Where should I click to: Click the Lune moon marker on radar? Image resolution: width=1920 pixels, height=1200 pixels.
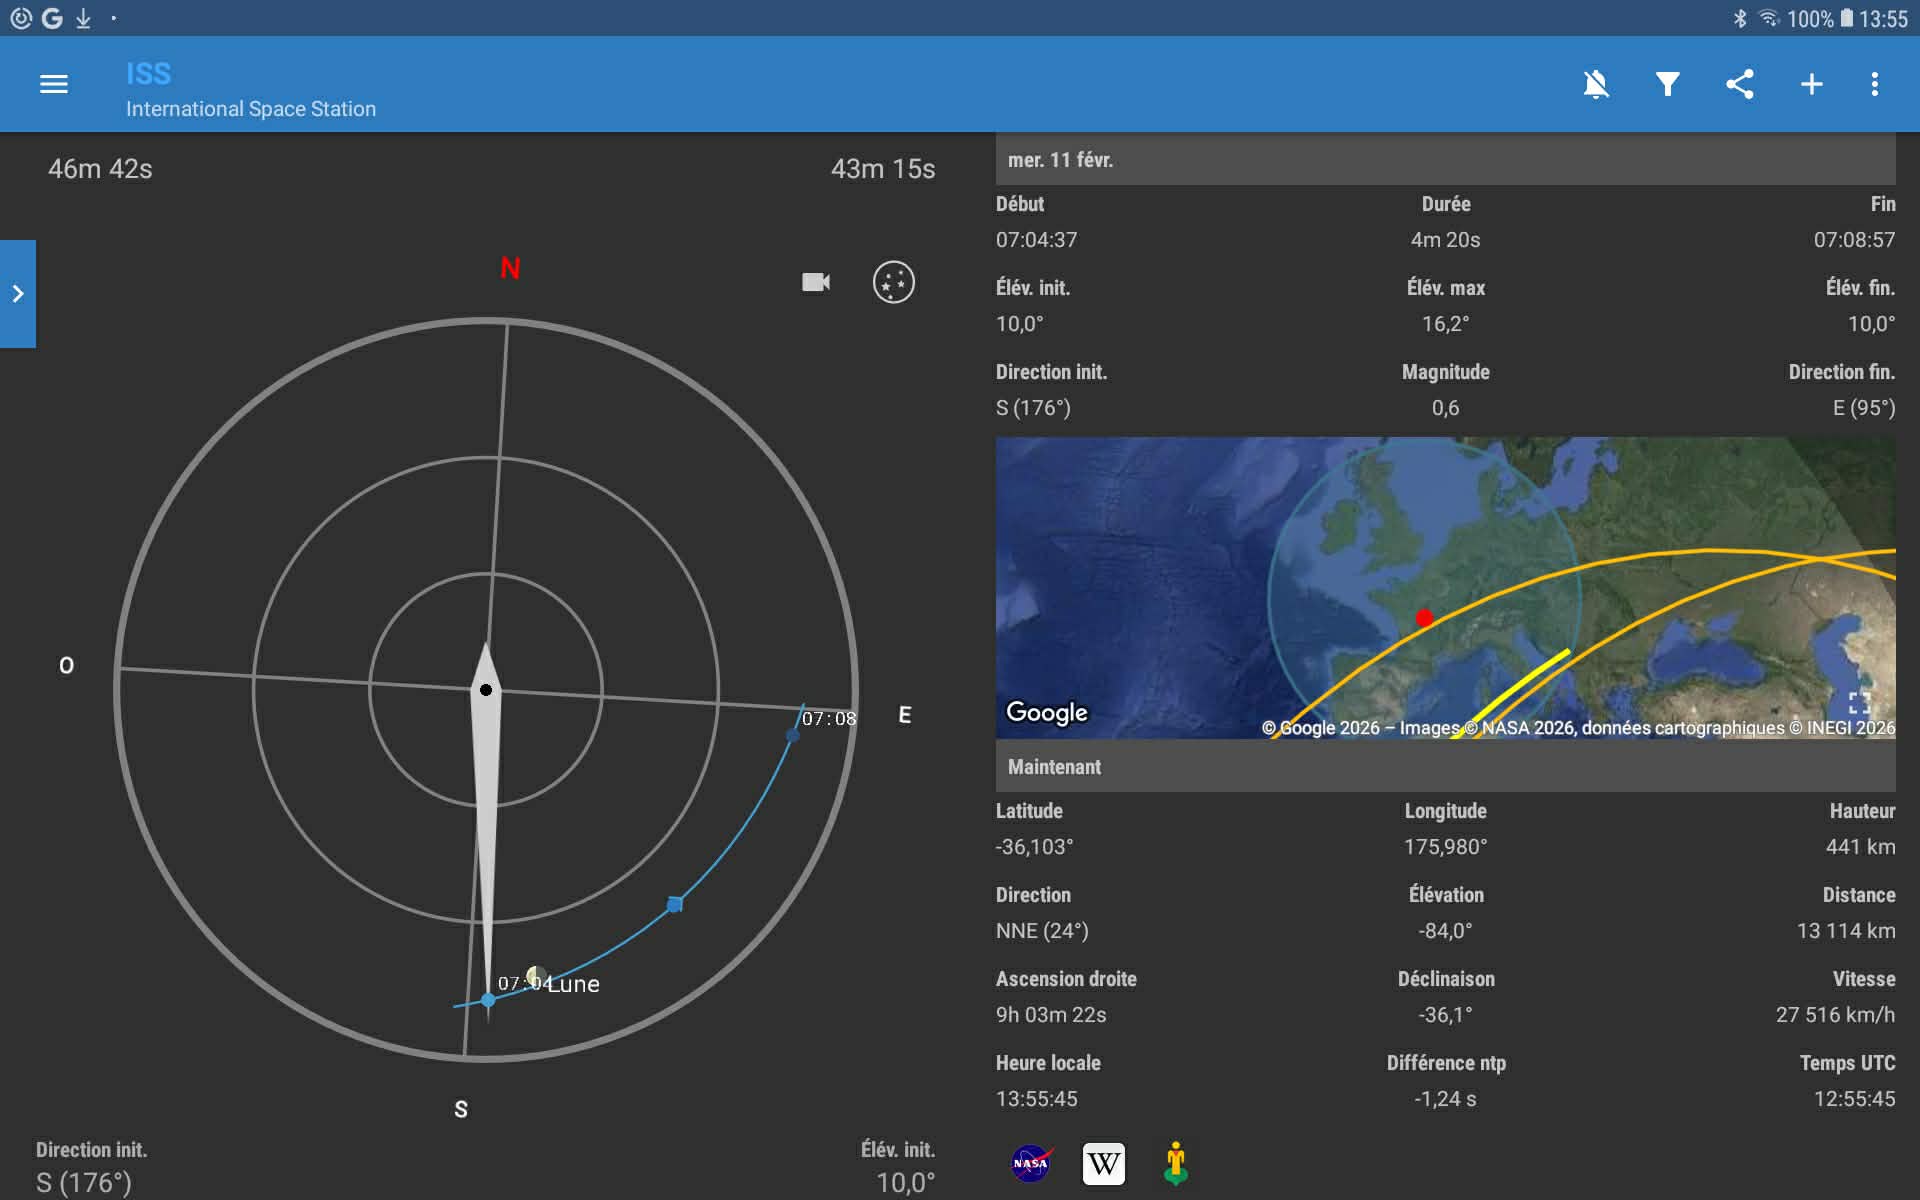(x=537, y=976)
